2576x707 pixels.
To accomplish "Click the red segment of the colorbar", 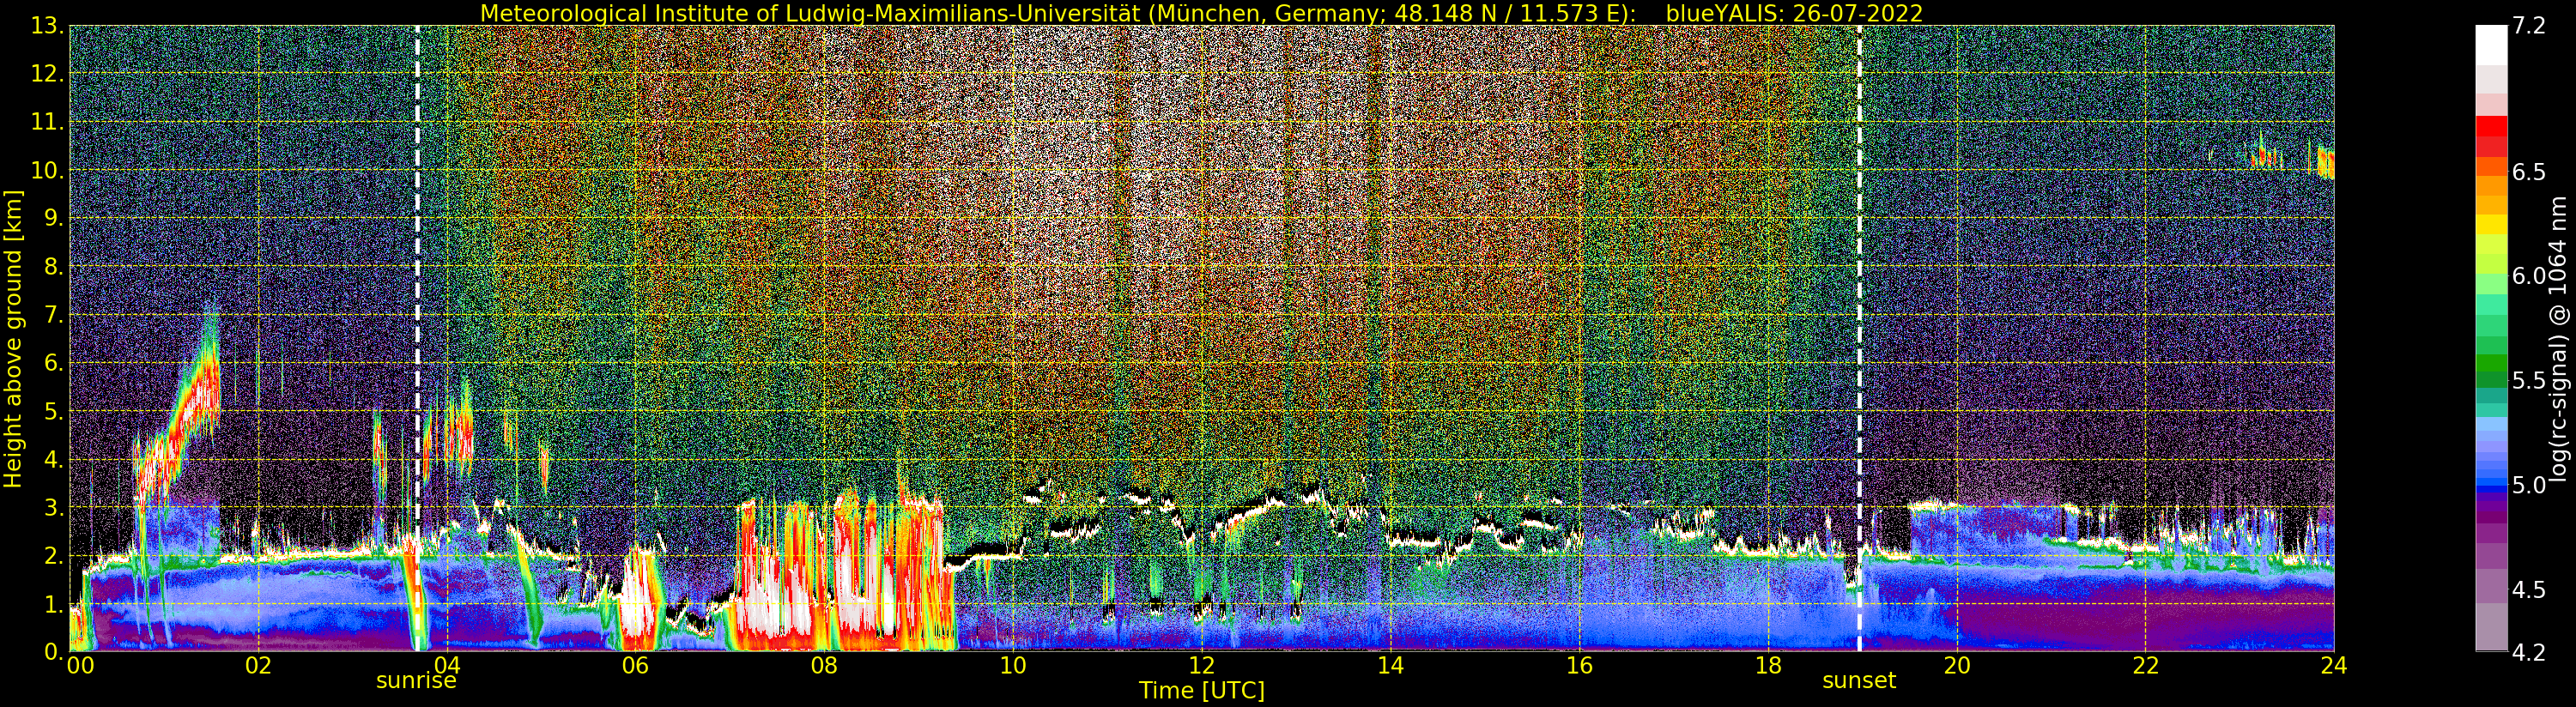I will click(2491, 127).
